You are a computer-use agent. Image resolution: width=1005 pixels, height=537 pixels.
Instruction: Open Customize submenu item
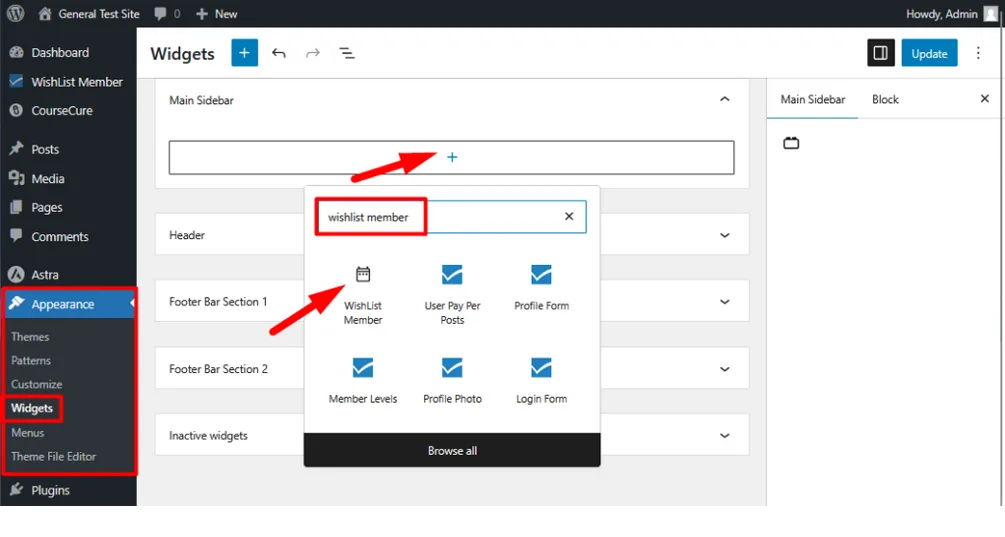37,384
